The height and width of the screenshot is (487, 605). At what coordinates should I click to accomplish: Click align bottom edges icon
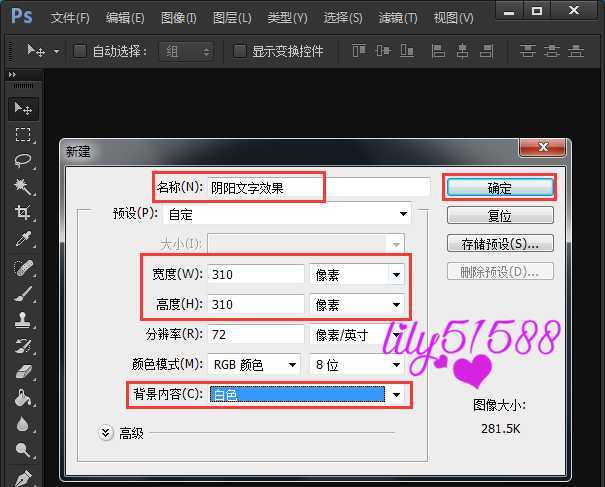click(407, 51)
